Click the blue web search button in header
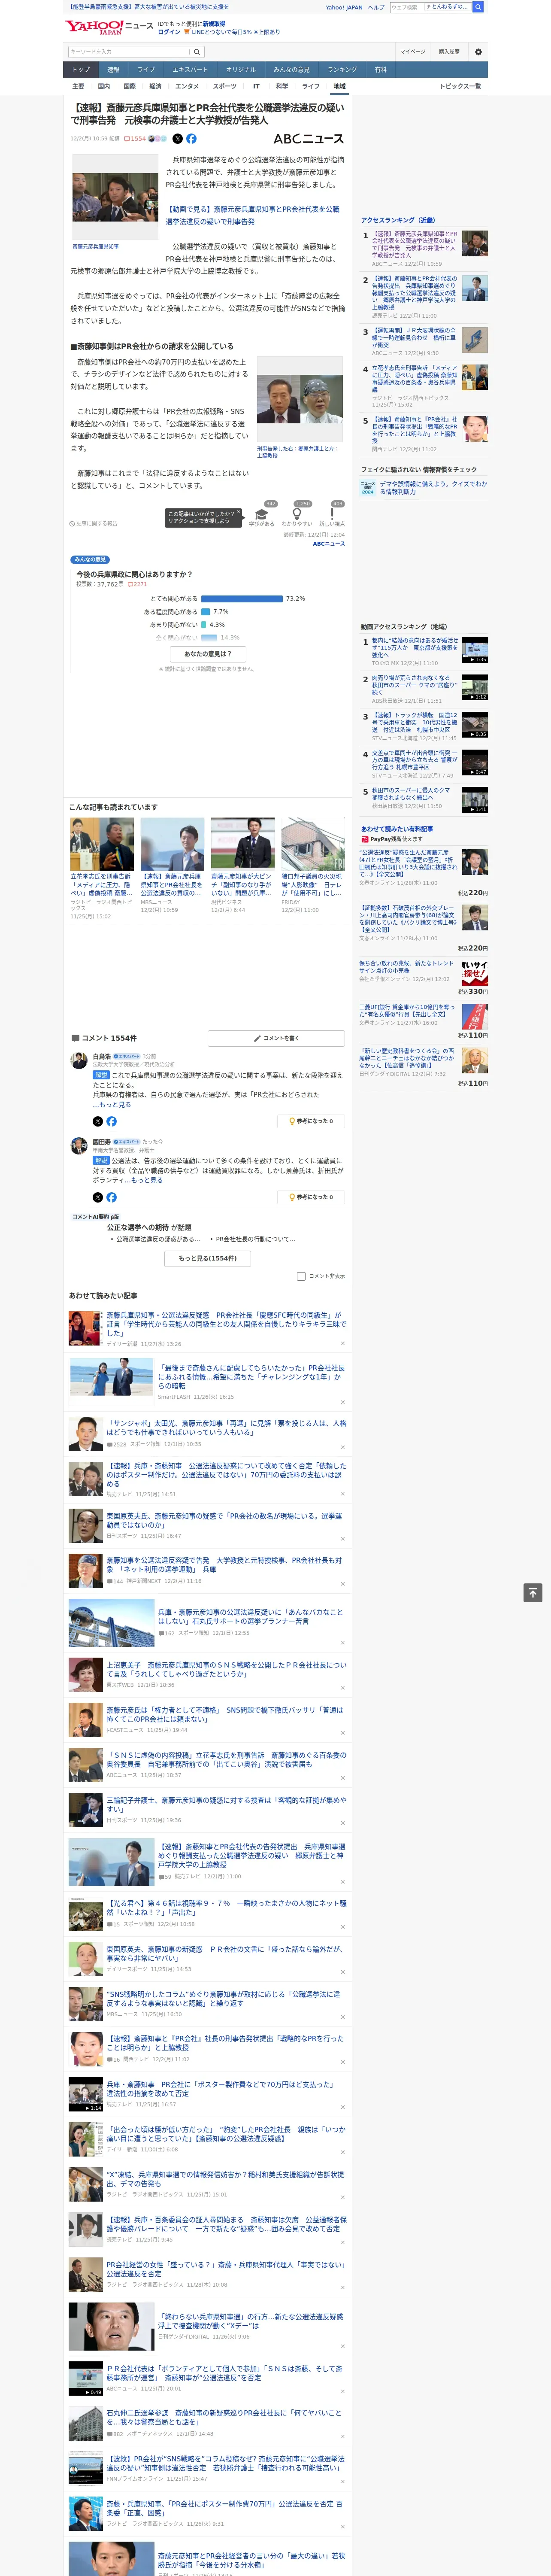 (478, 7)
